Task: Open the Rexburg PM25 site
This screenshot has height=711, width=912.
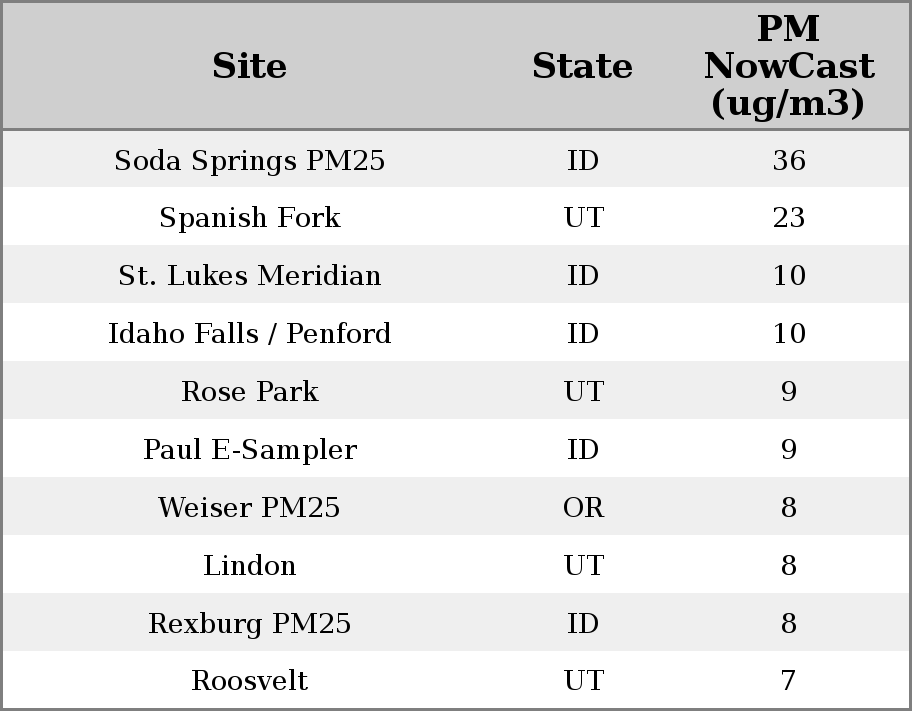Action: point(249,624)
